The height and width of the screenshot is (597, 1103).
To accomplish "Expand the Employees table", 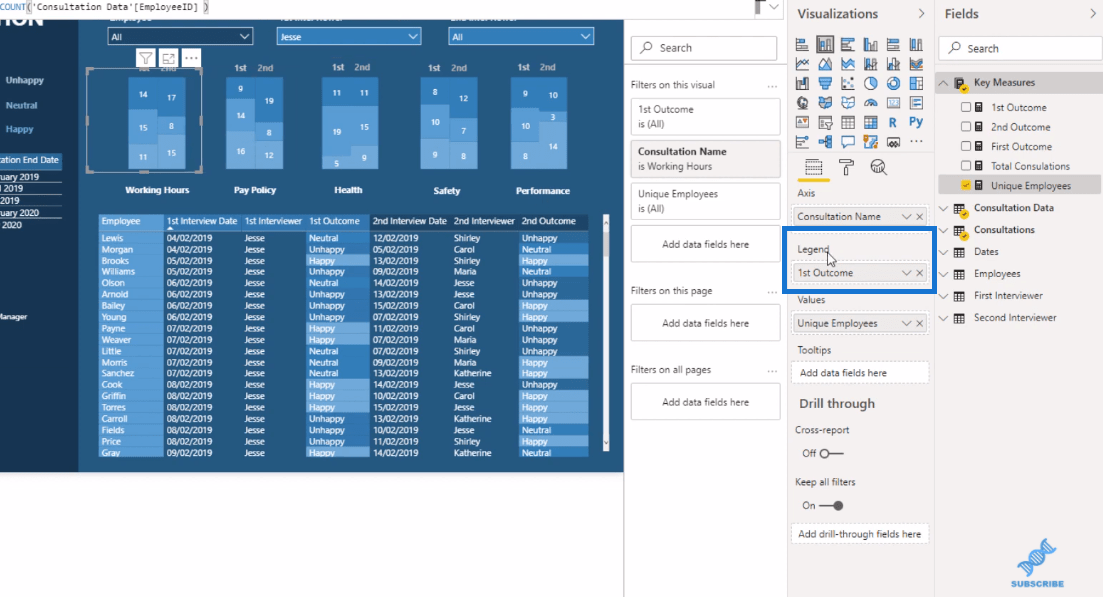I will tap(943, 274).
